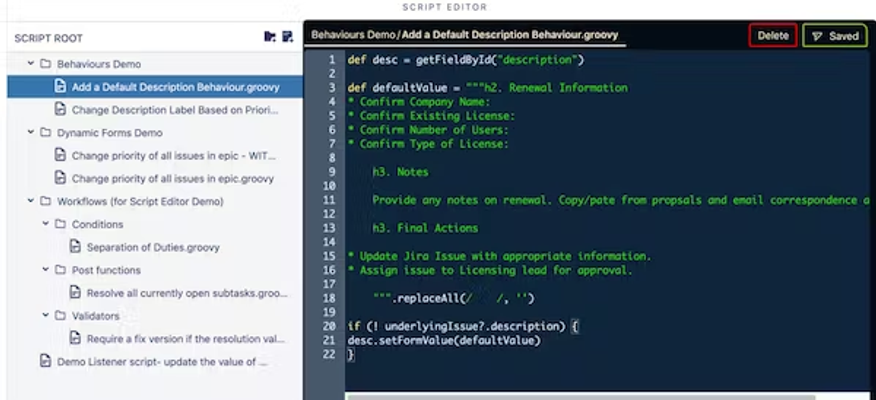Collapse the Conditions folder chevron

pyautogui.click(x=46, y=224)
